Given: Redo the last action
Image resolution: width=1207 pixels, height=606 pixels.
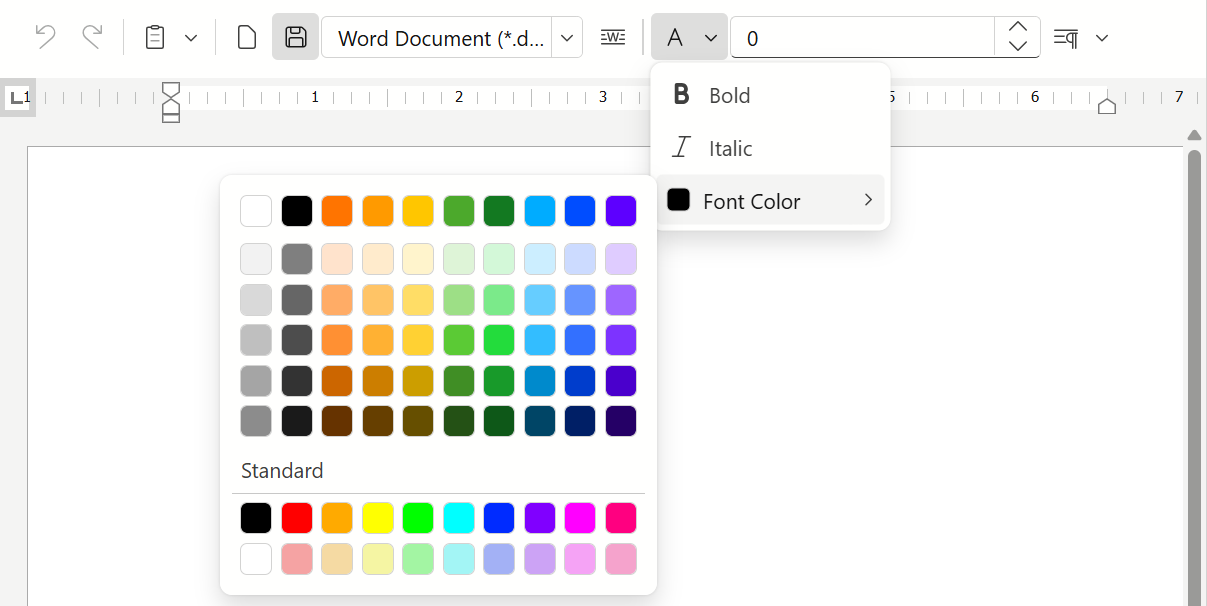Looking at the screenshot, I should (x=92, y=36).
